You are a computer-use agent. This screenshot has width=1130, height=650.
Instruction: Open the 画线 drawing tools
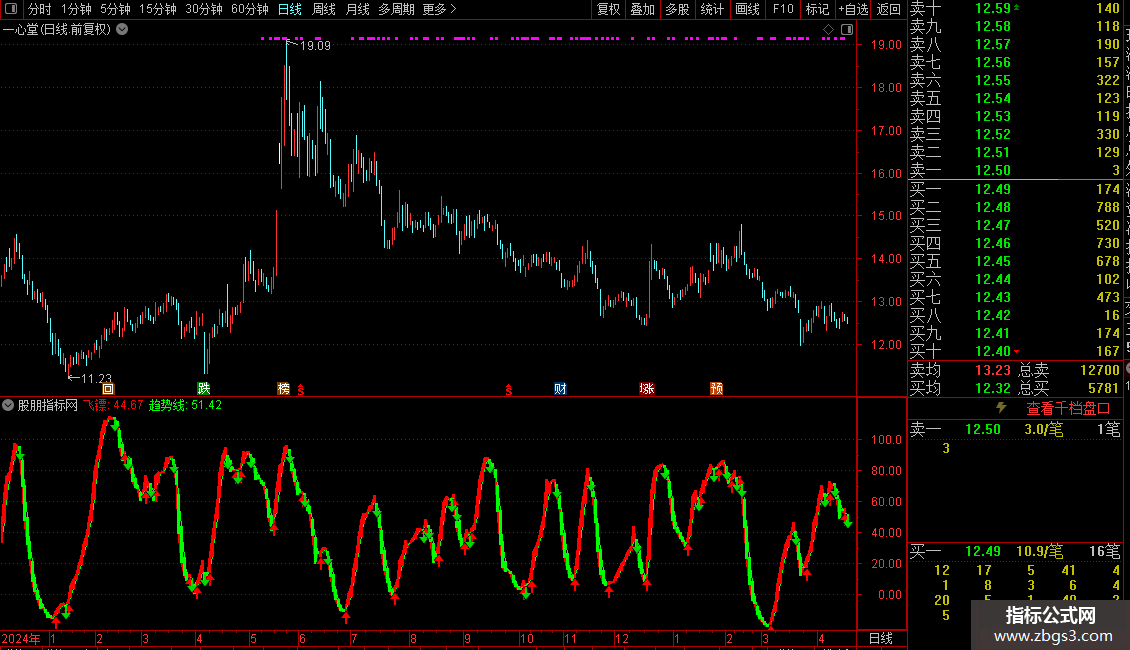tap(747, 9)
